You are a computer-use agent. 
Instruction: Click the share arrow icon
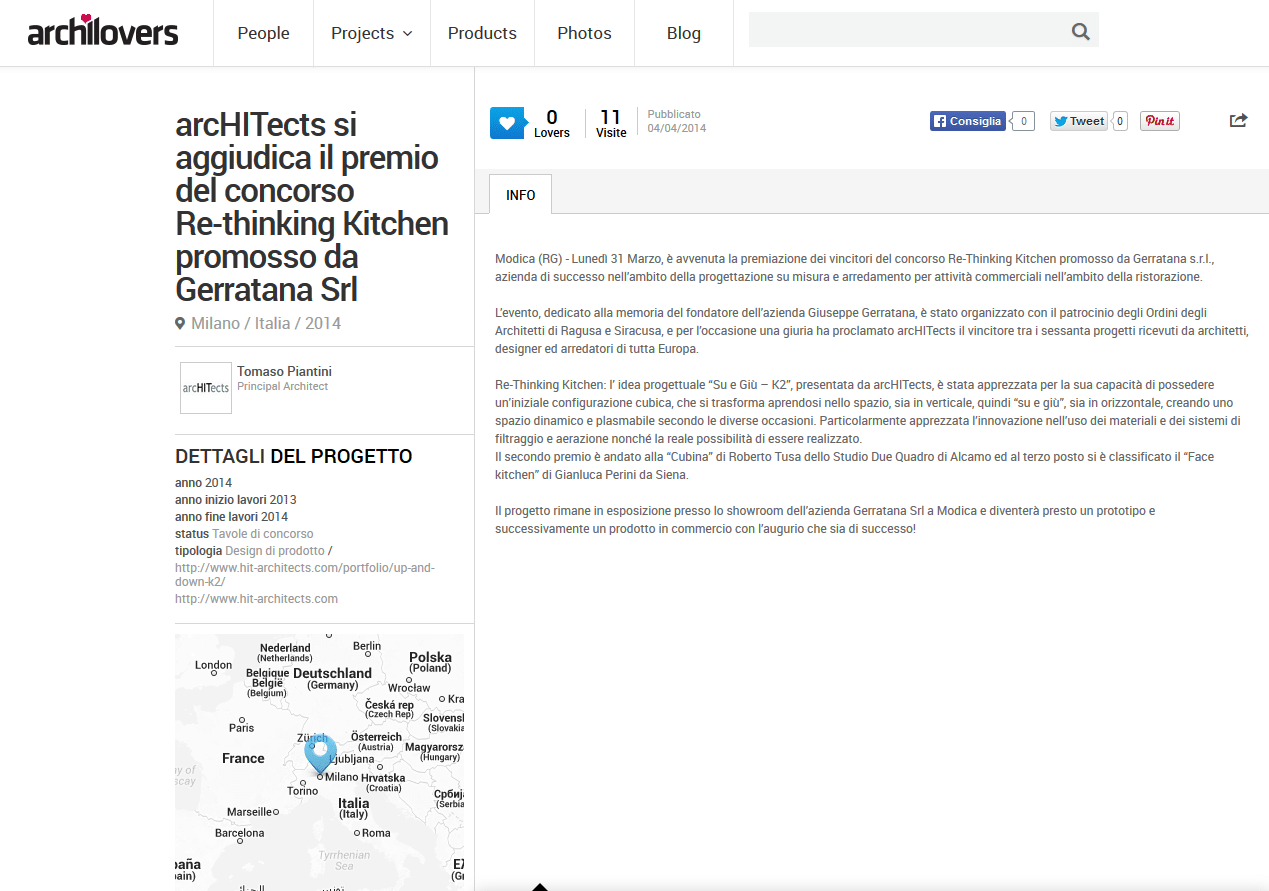[x=1238, y=120]
